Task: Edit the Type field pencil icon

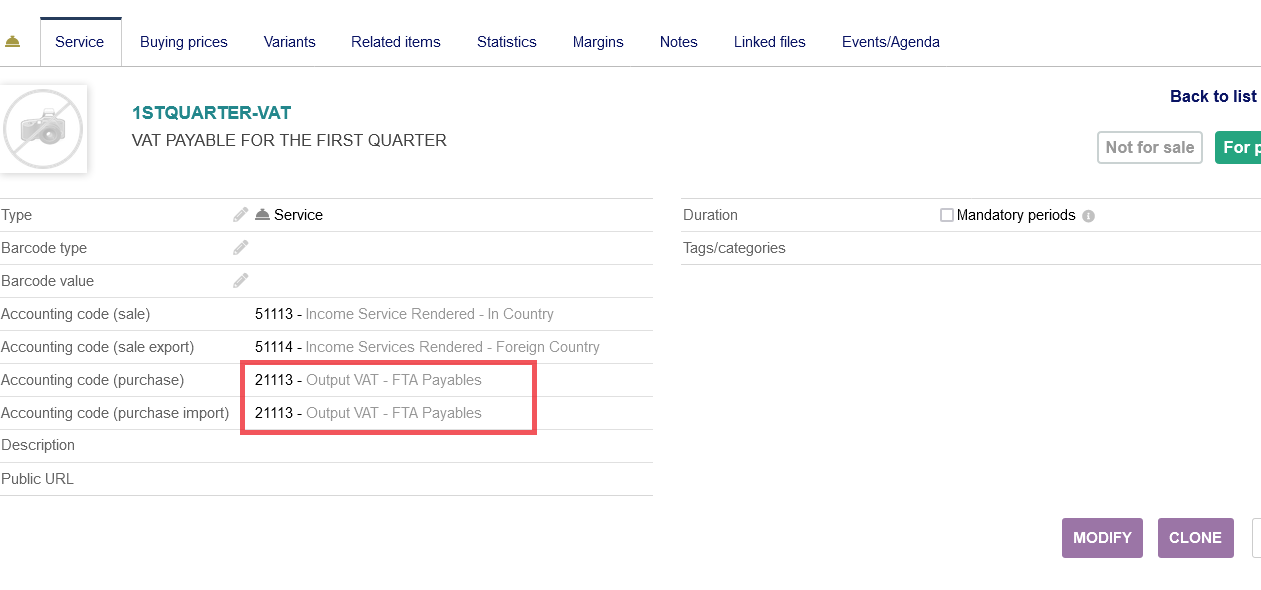Action: tap(240, 215)
